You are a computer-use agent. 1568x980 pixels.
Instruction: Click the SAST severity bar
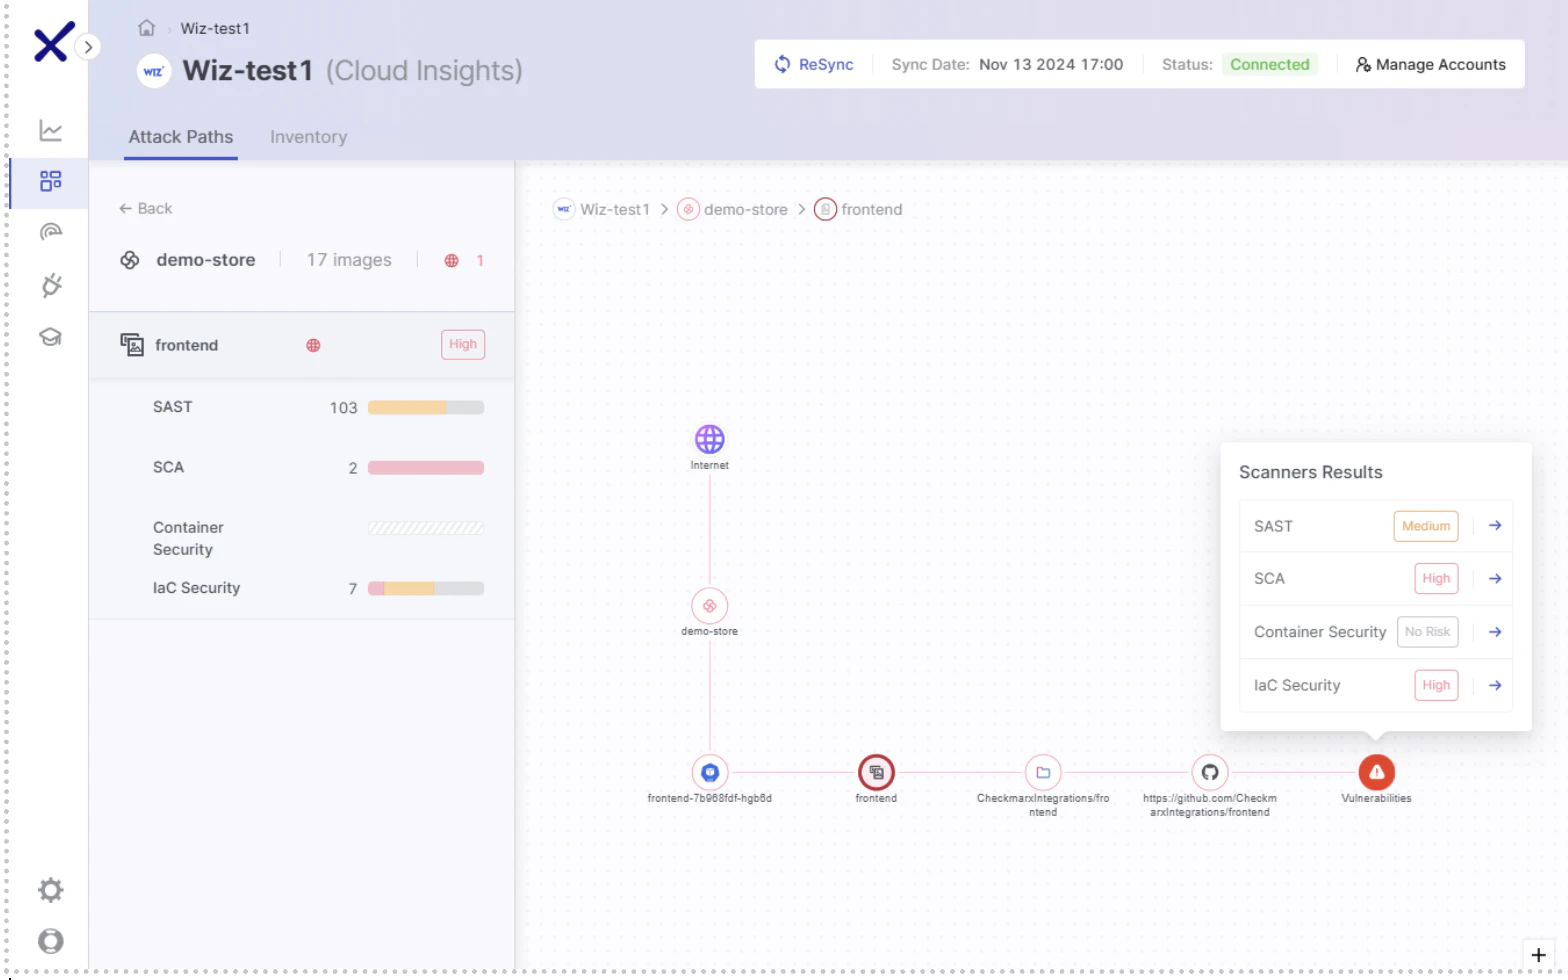pos(426,407)
